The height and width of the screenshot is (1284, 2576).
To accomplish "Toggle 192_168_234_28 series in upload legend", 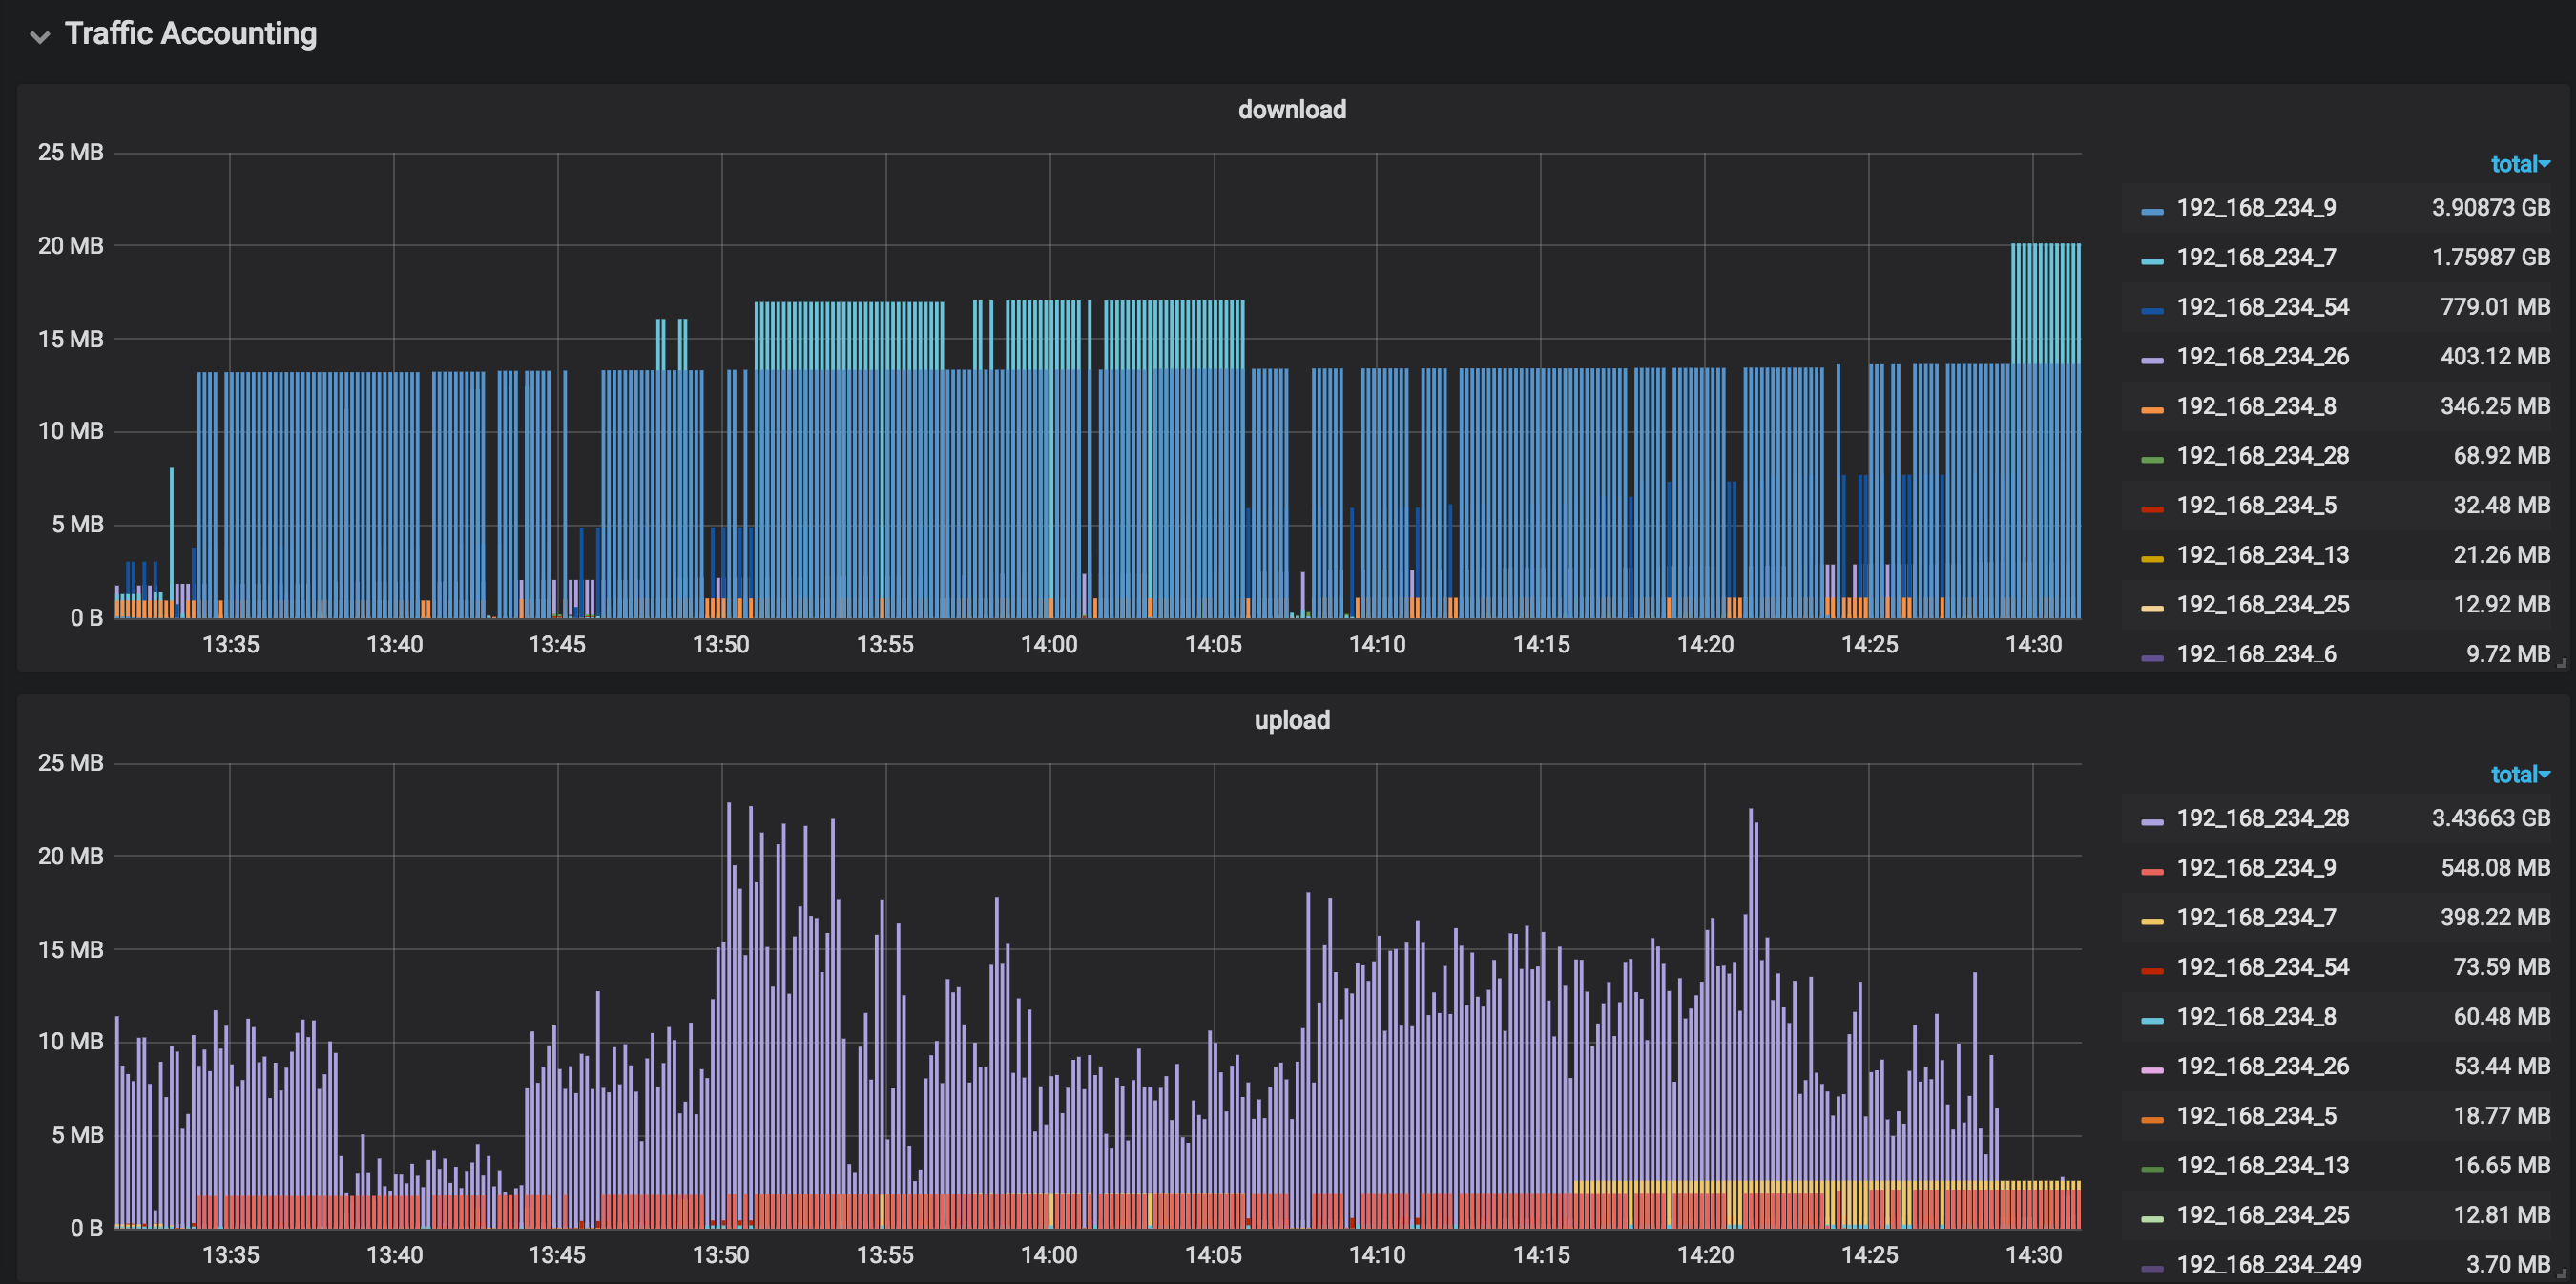I will [x=2262, y=818].
